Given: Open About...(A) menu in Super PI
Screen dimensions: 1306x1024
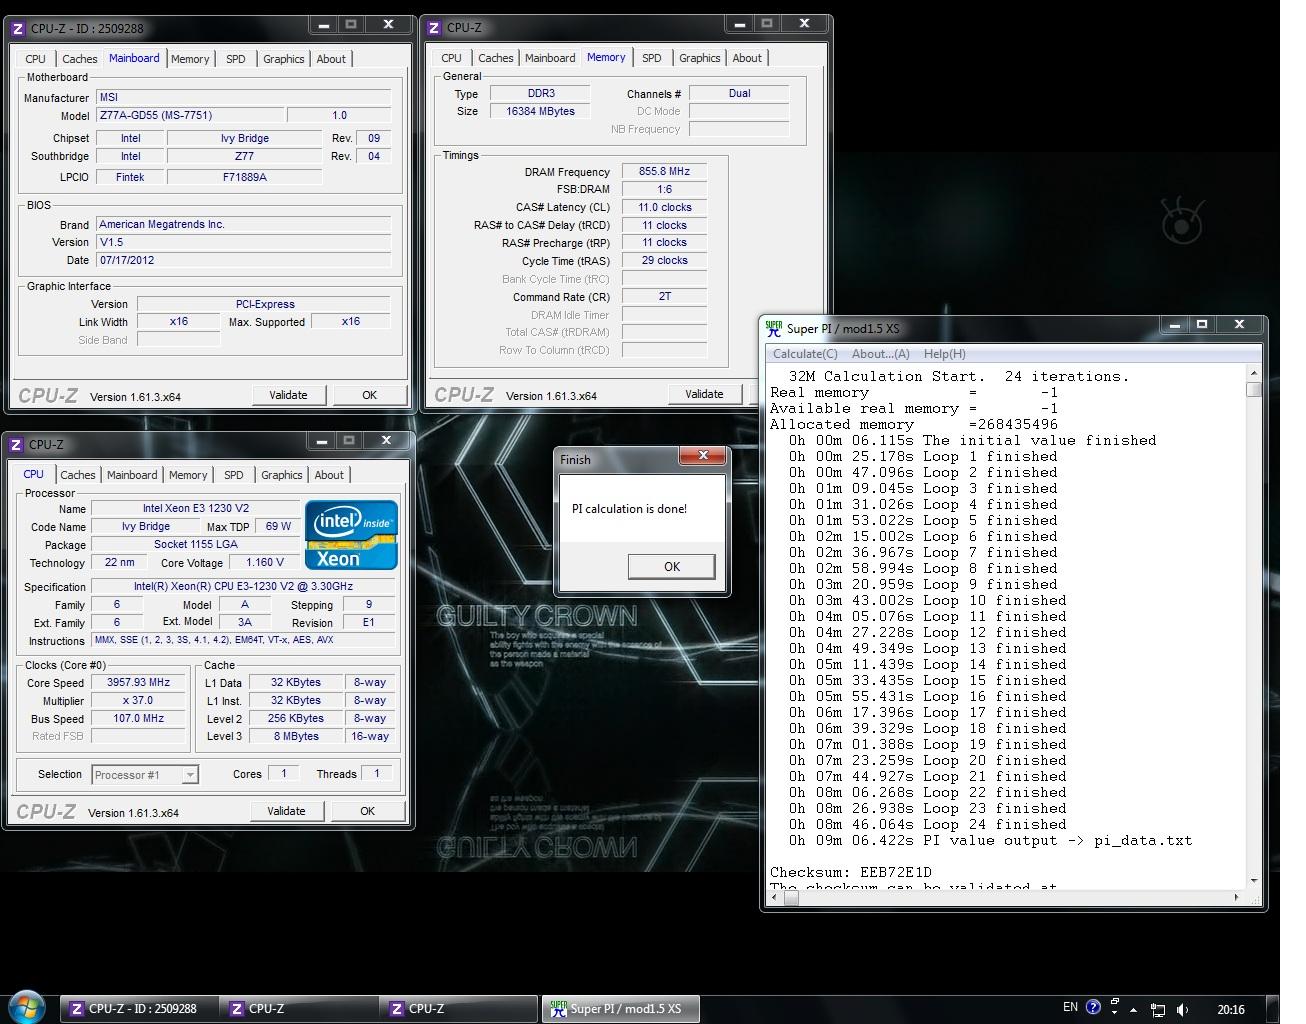Looking at the screenshot, I should tap(880, 354).
